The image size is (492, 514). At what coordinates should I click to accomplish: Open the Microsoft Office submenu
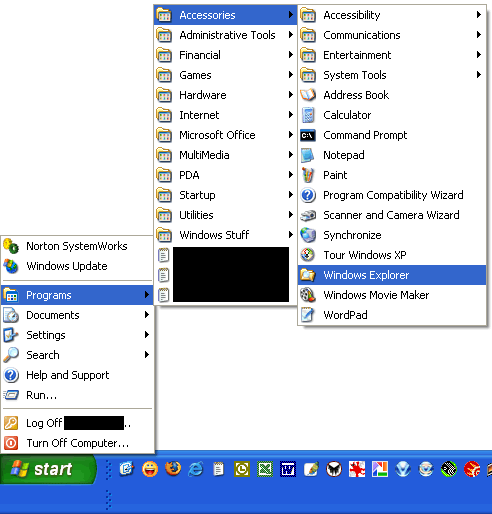click(x=225, y=135)
